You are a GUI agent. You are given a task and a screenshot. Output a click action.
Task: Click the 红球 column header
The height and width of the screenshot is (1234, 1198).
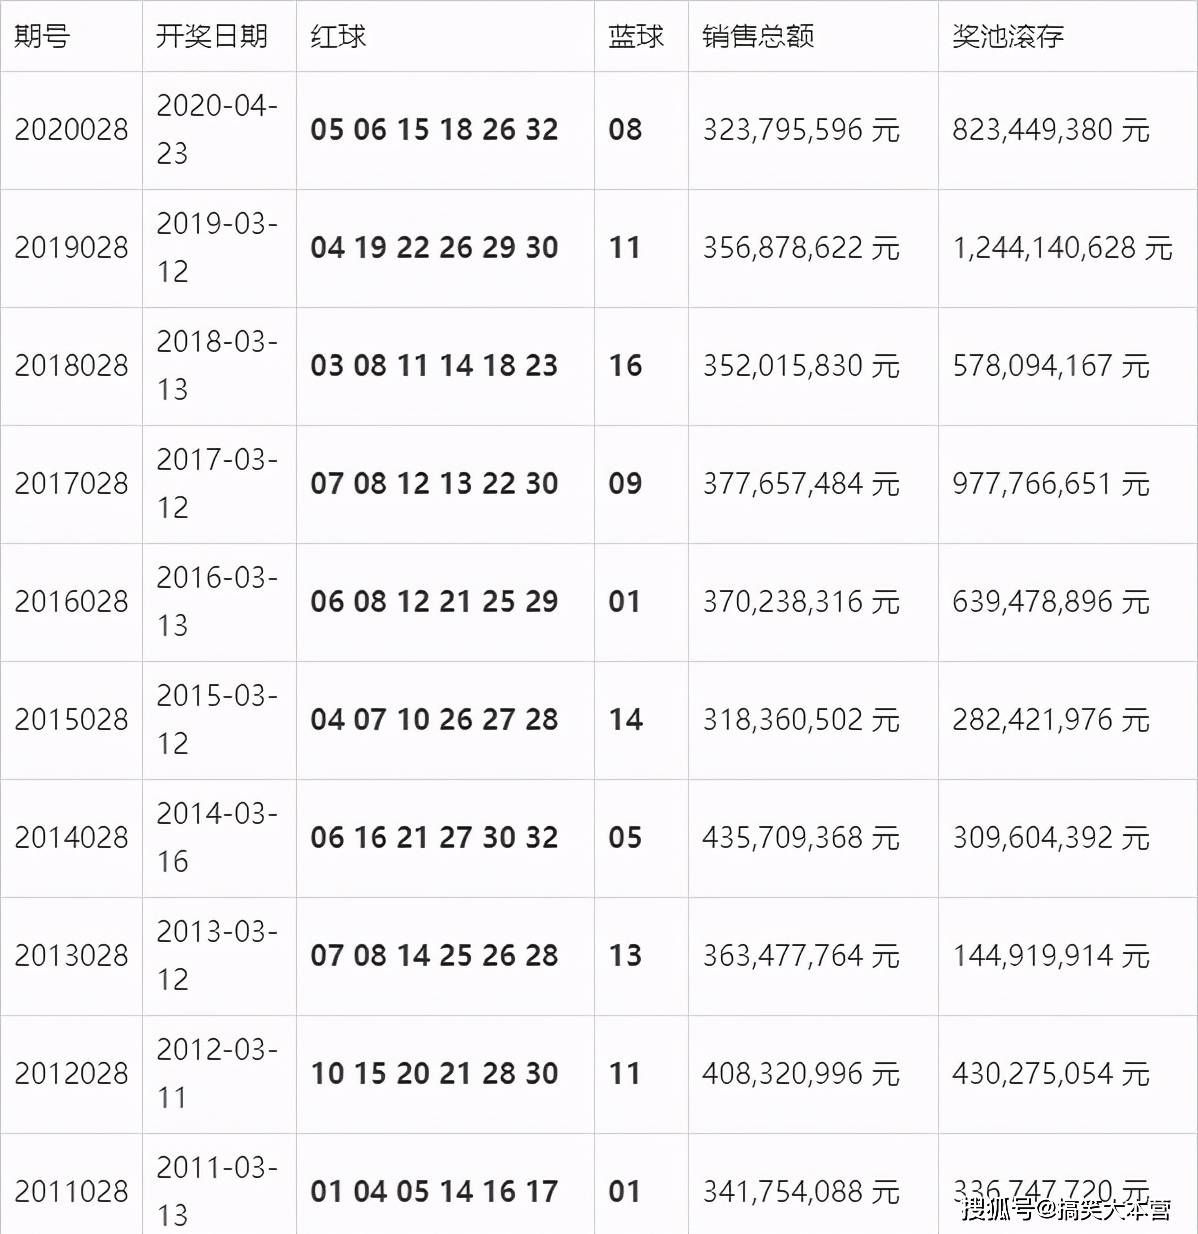click(x=338, y=36)
